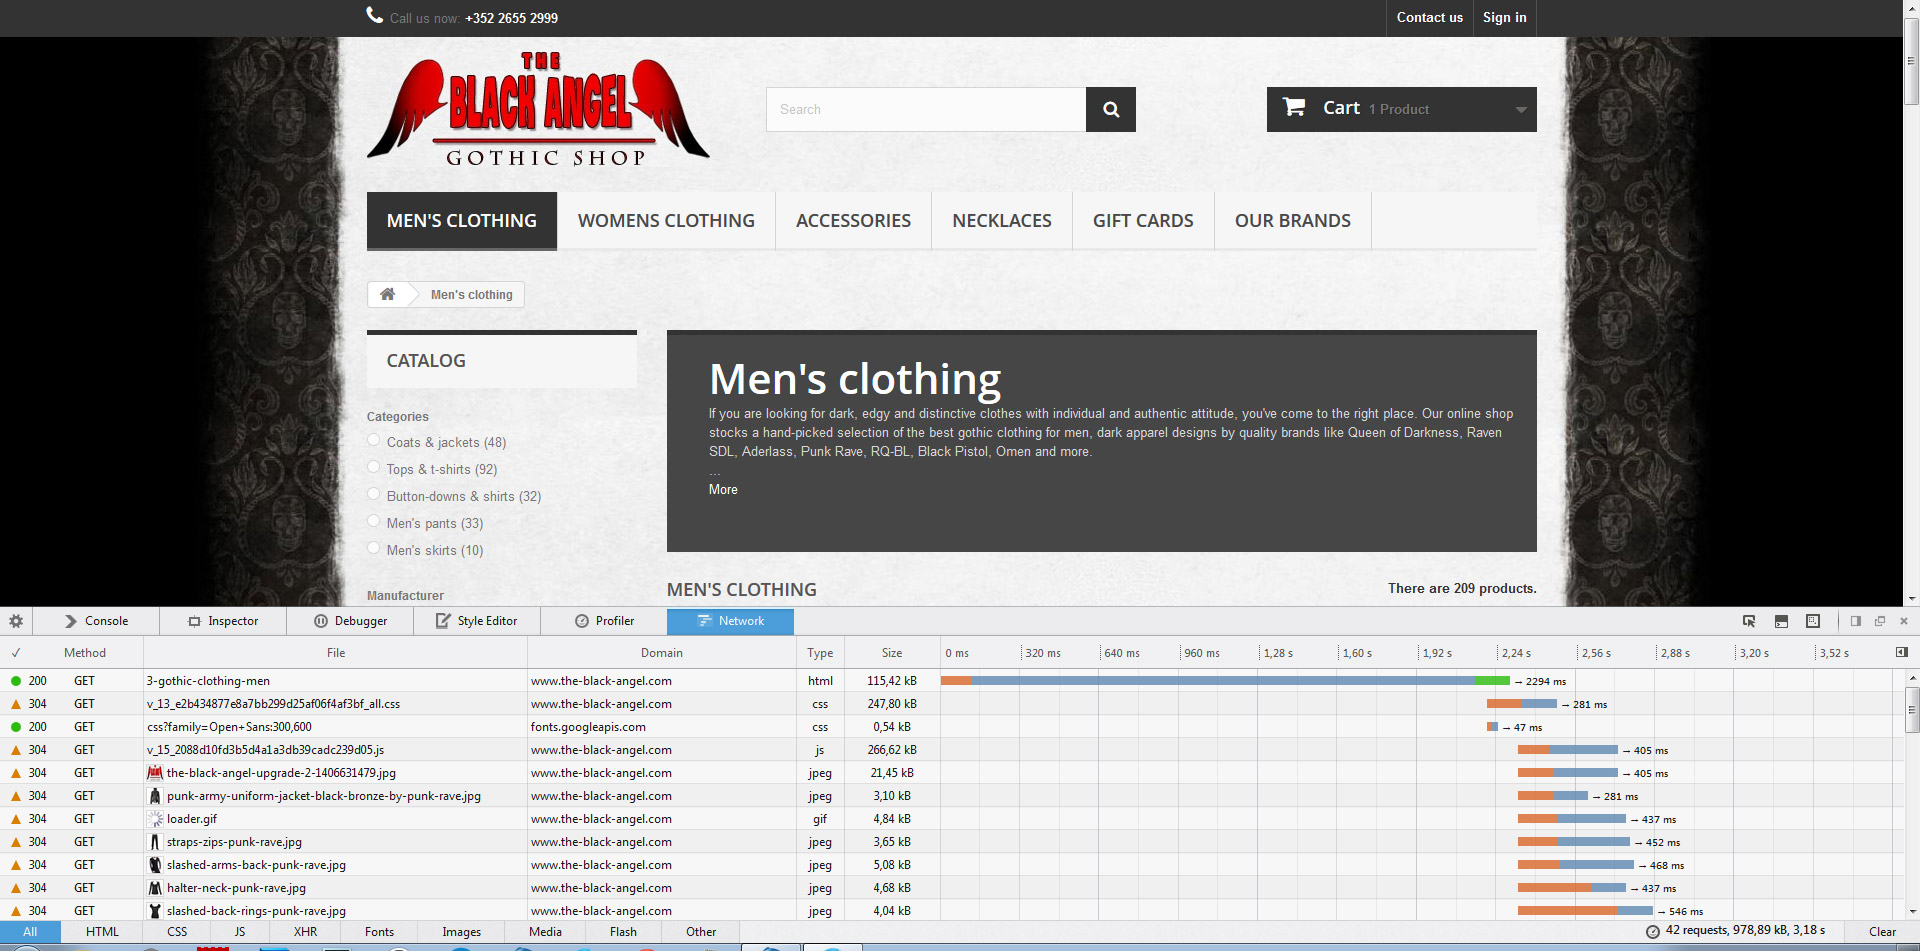Clear the network requests list
The image size is (1920, 951).
click(1882, 931)
